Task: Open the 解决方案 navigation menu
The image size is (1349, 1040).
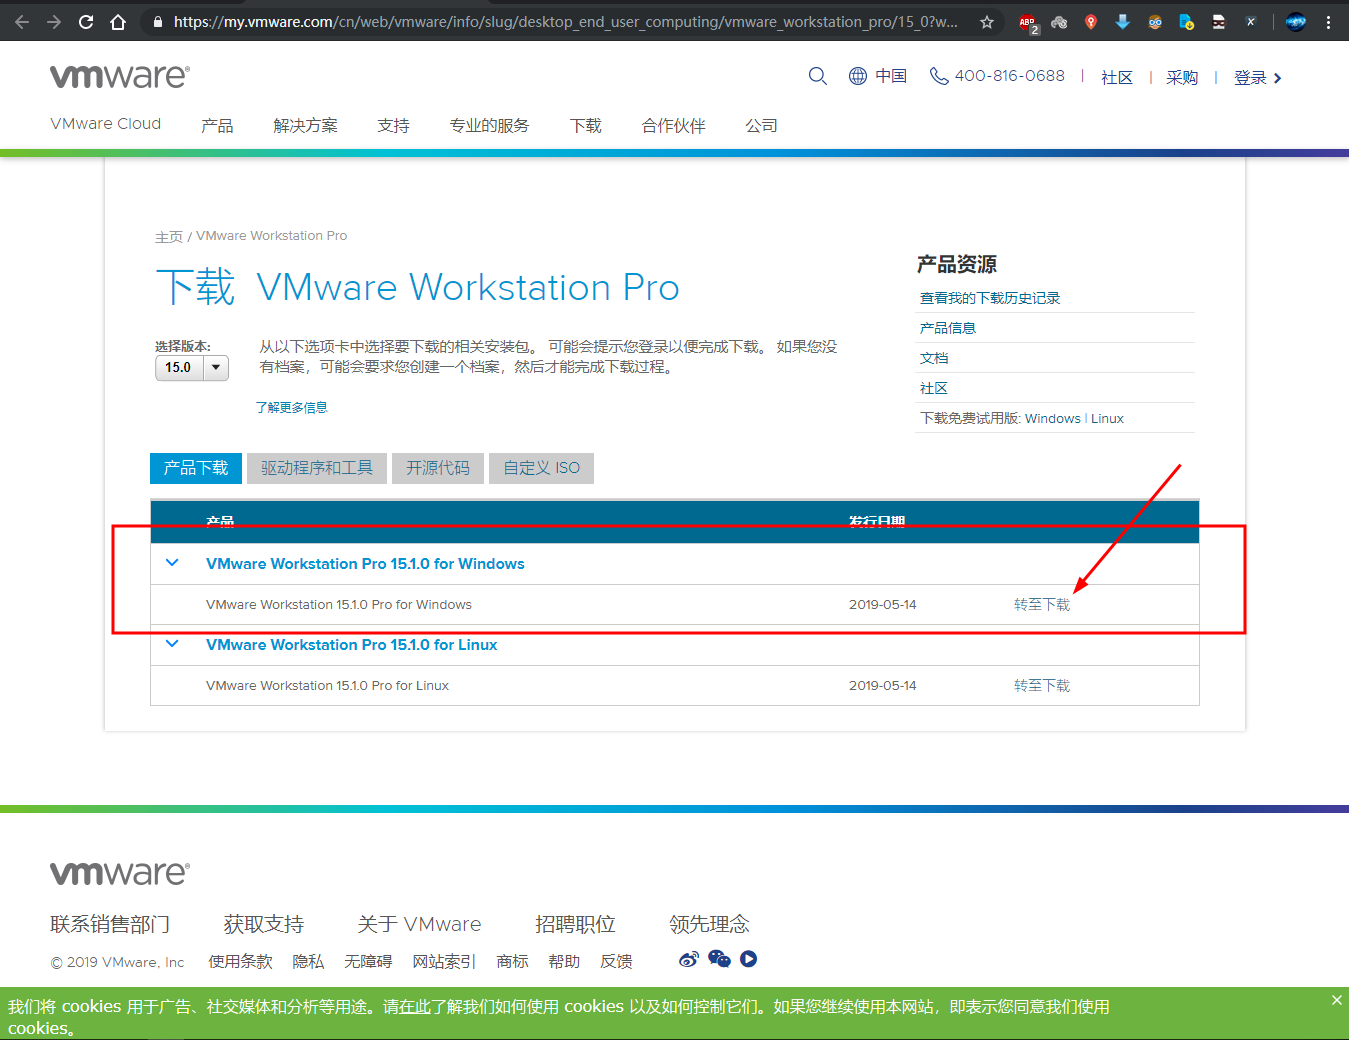Action: 305,125
